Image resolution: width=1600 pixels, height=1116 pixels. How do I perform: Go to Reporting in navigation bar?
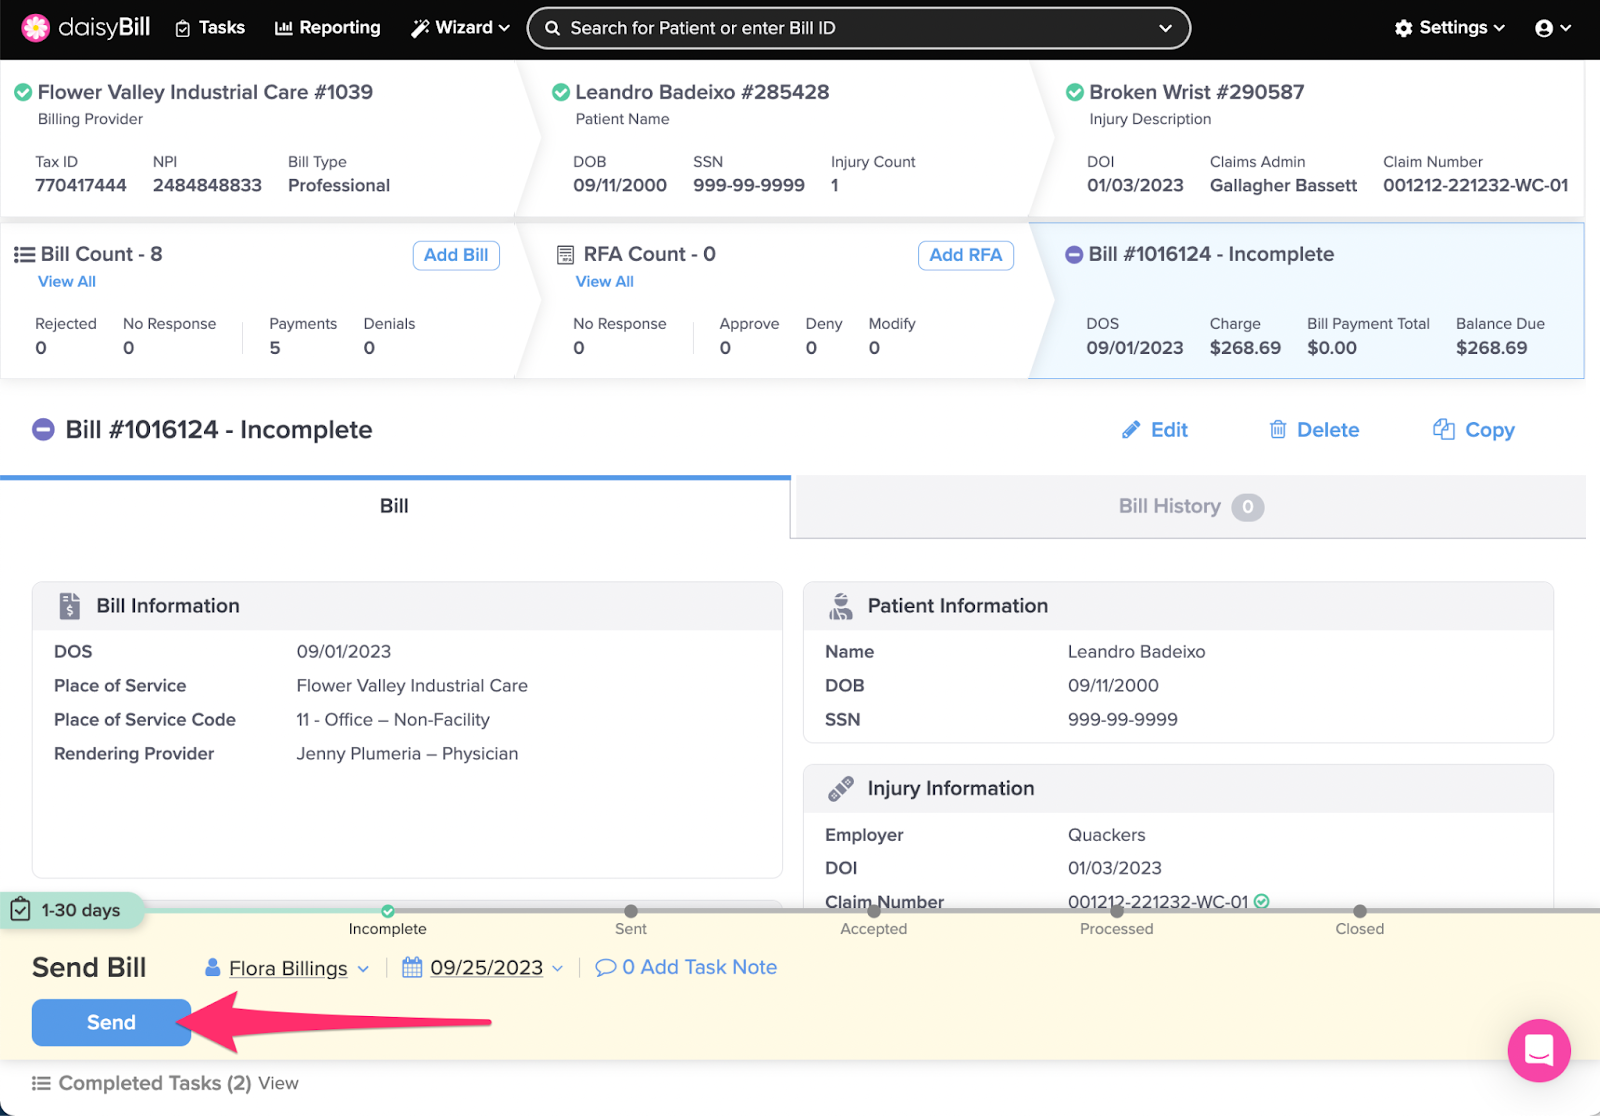click(x=327, y=28)
